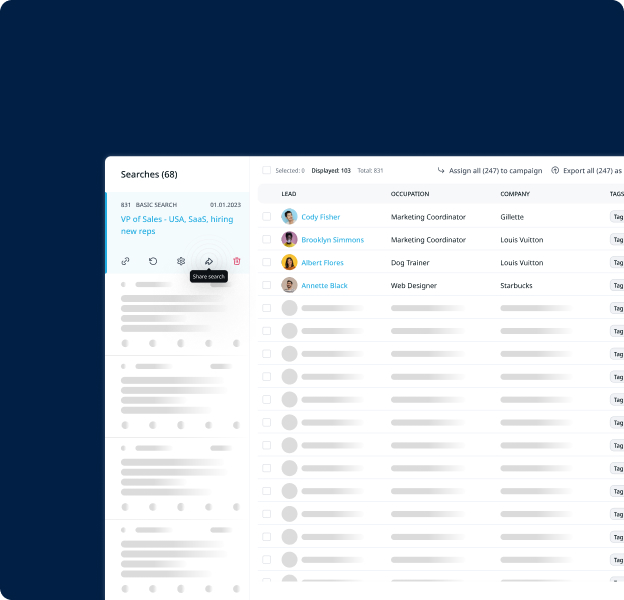
Task: Click the Tag button in Annette Black's row
Action: 618,285
